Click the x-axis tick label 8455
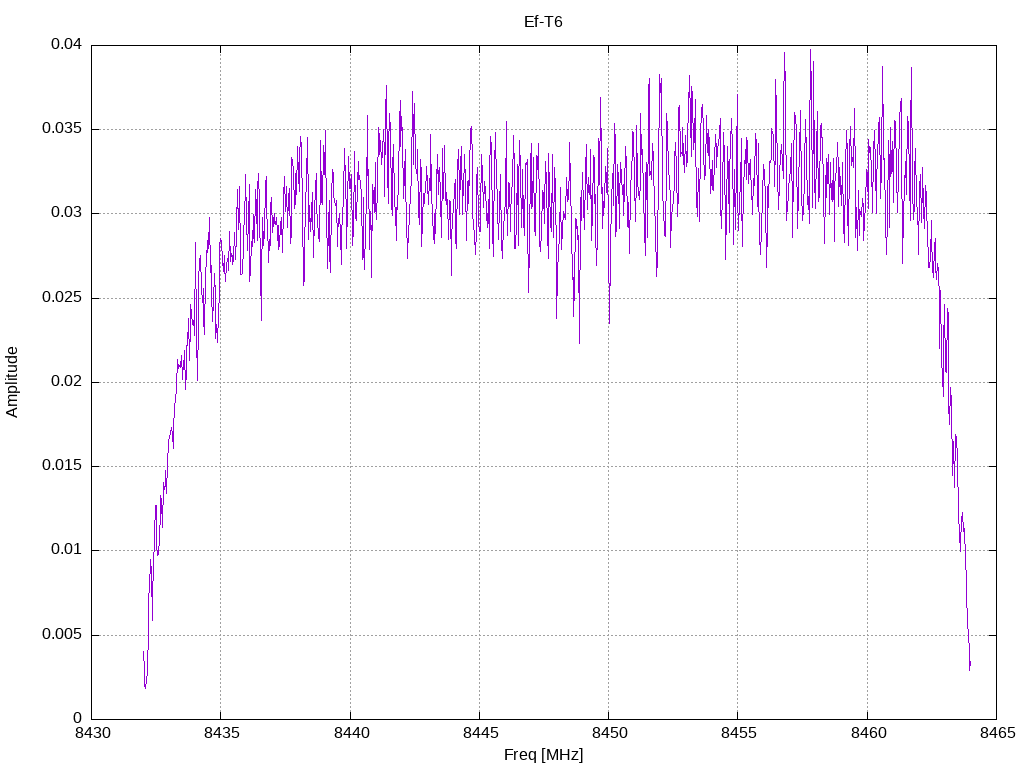This screenshot has width=1024, height=768. tap(738, 733)
